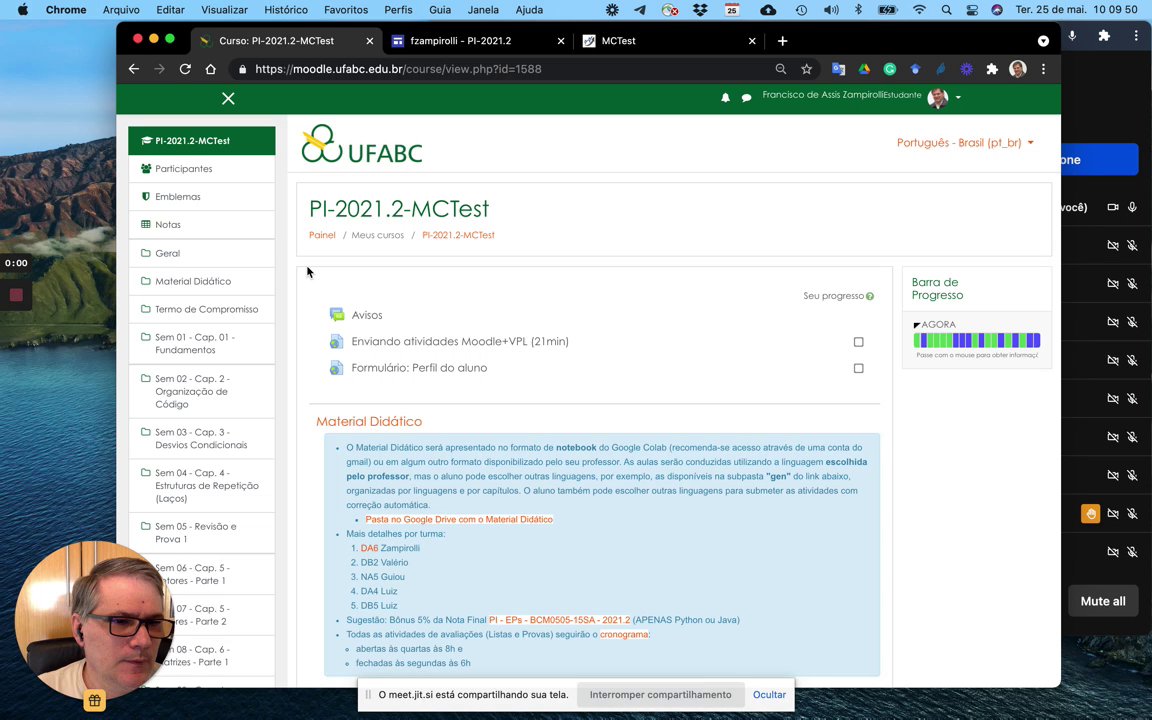The width and height of the screenshot is (1152, 720).
Task: Open Notas in sidebar
Action: [x=202, y=225]
